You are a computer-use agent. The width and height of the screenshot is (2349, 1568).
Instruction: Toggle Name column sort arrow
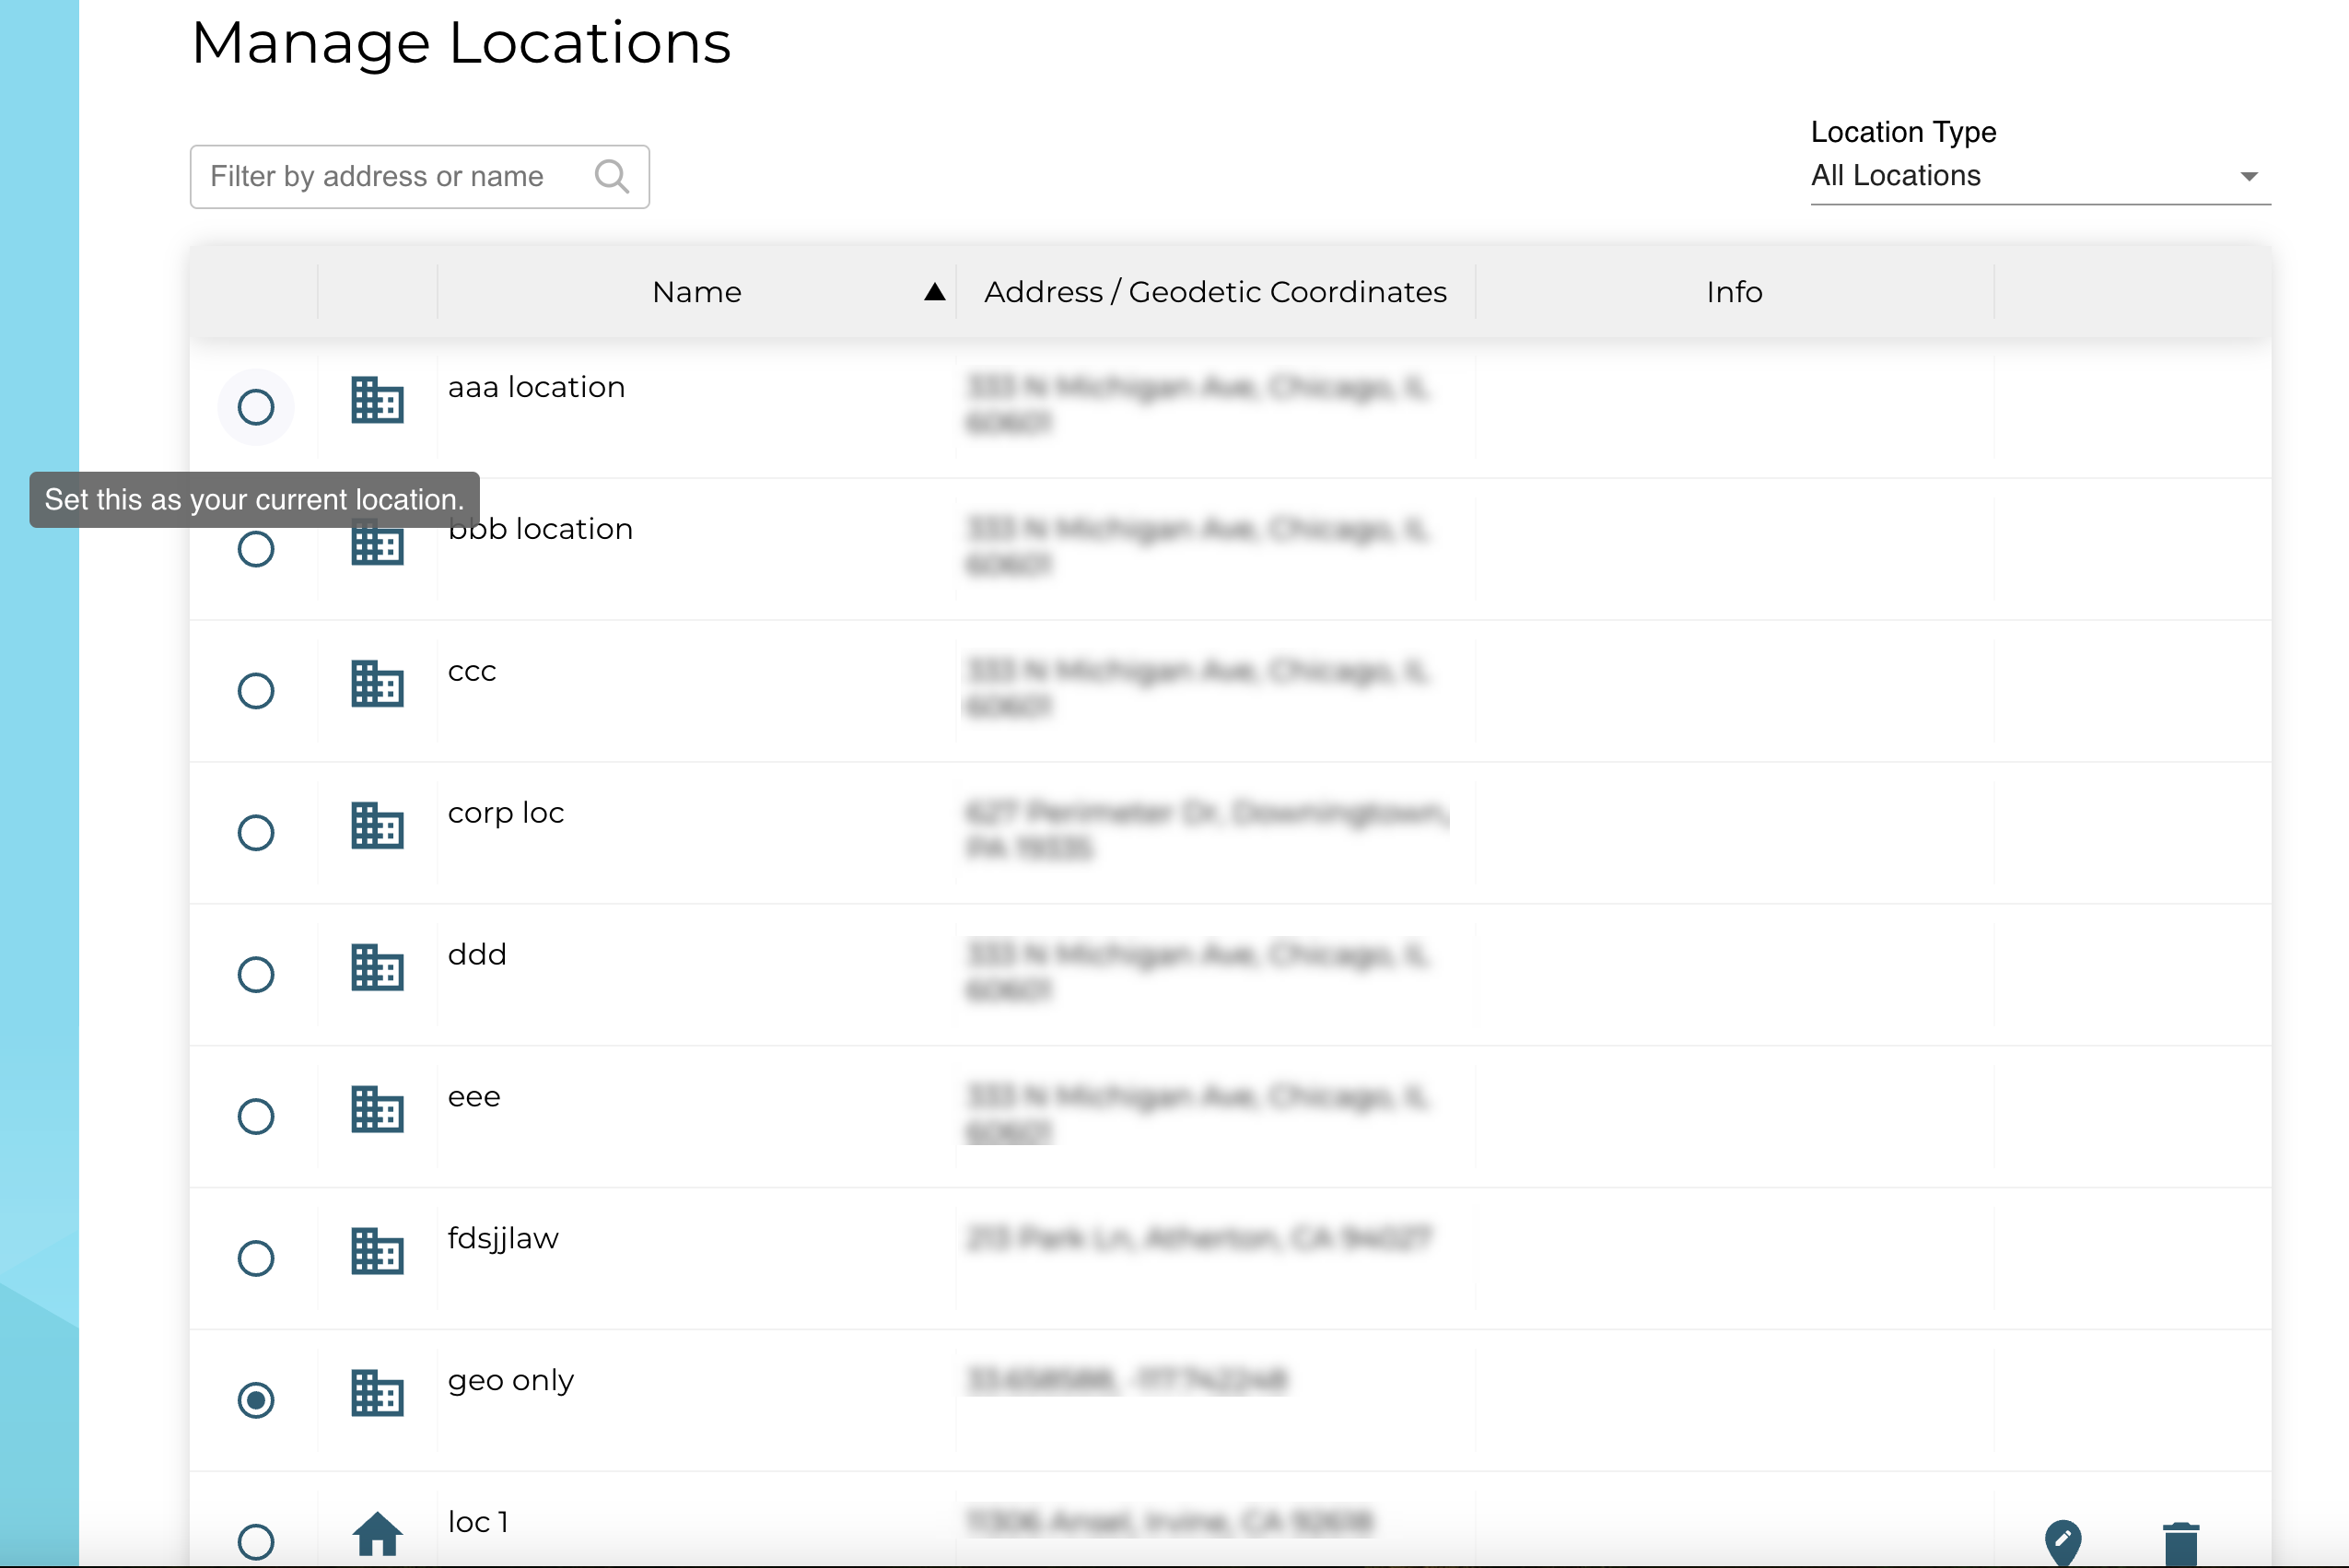pos(934,292)
